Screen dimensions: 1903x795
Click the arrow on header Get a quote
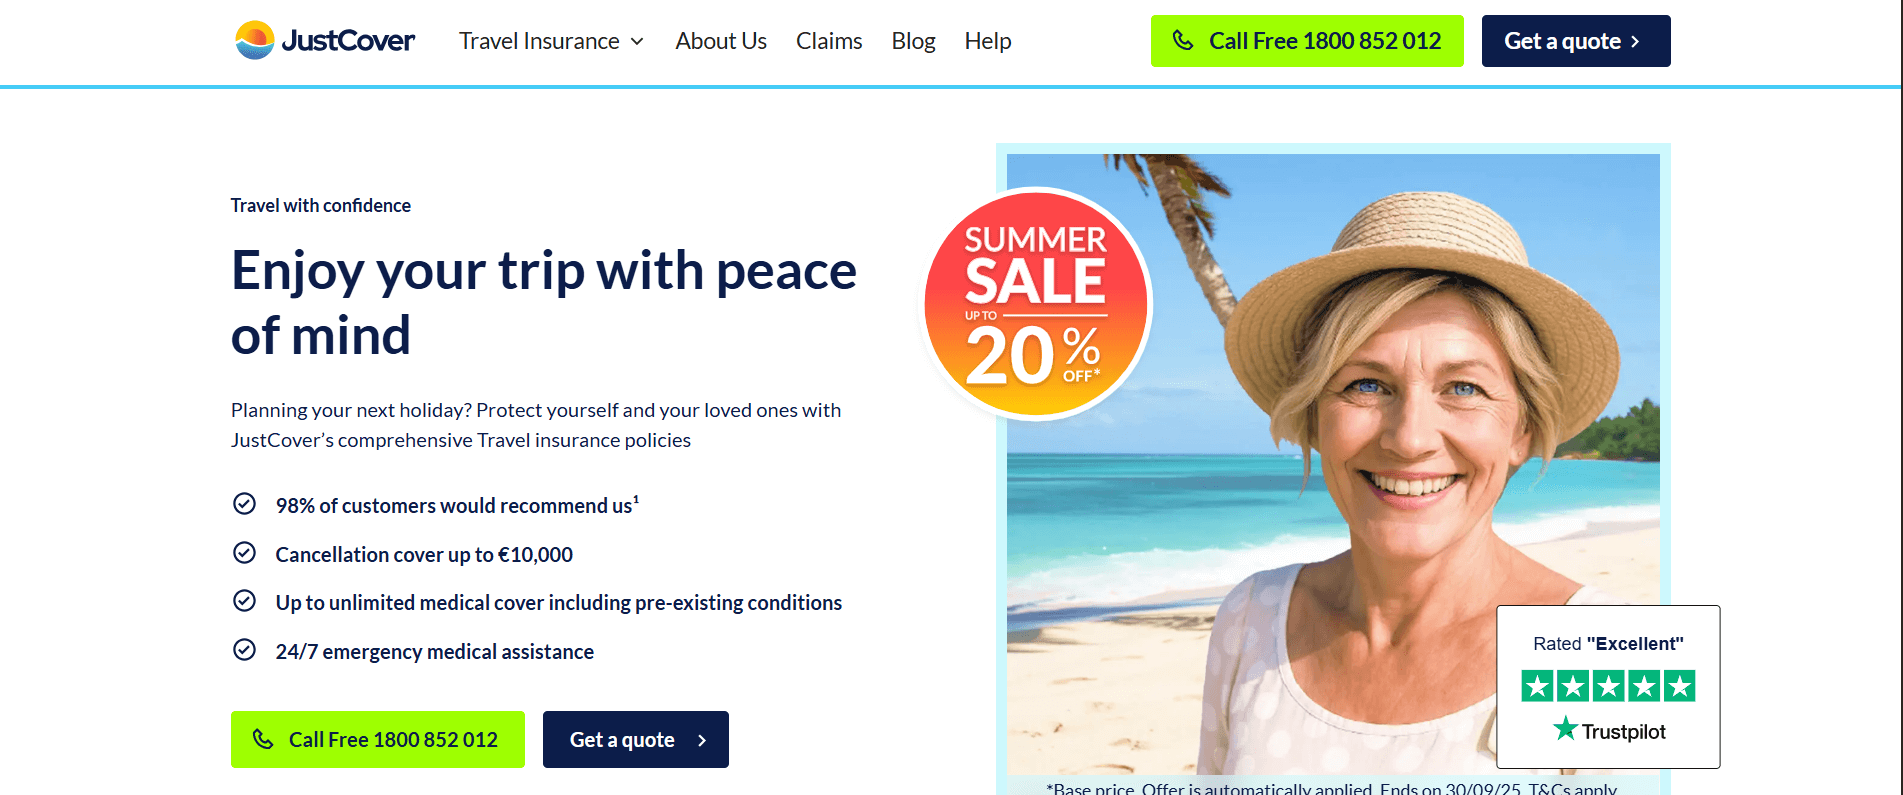[x=1636, y=41]
